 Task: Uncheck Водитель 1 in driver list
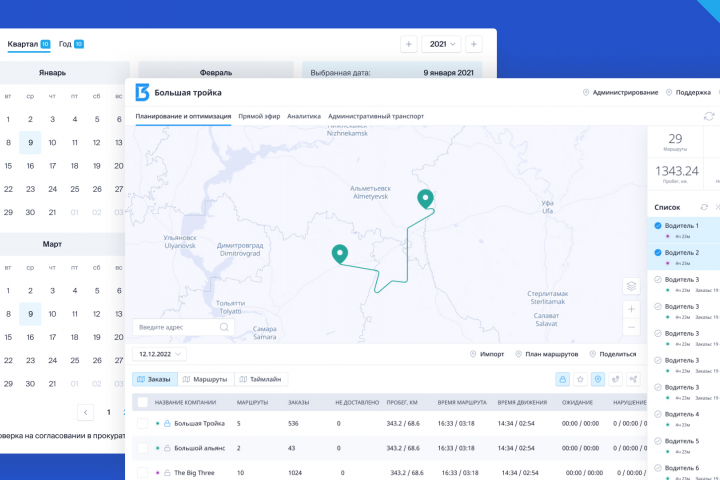pyautogui.click(x=658, y=226)
